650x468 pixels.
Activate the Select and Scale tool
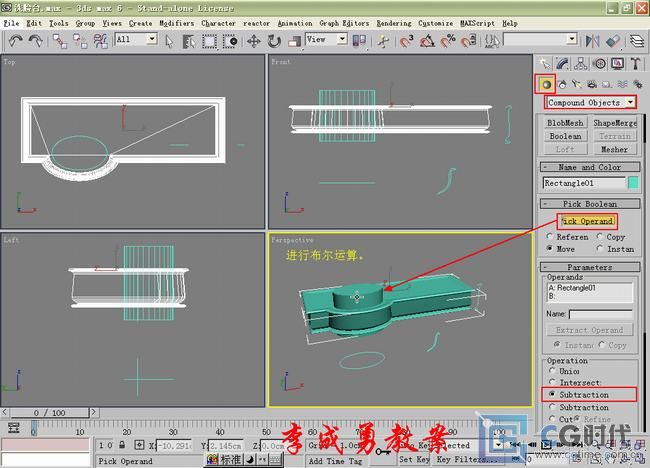294,41
